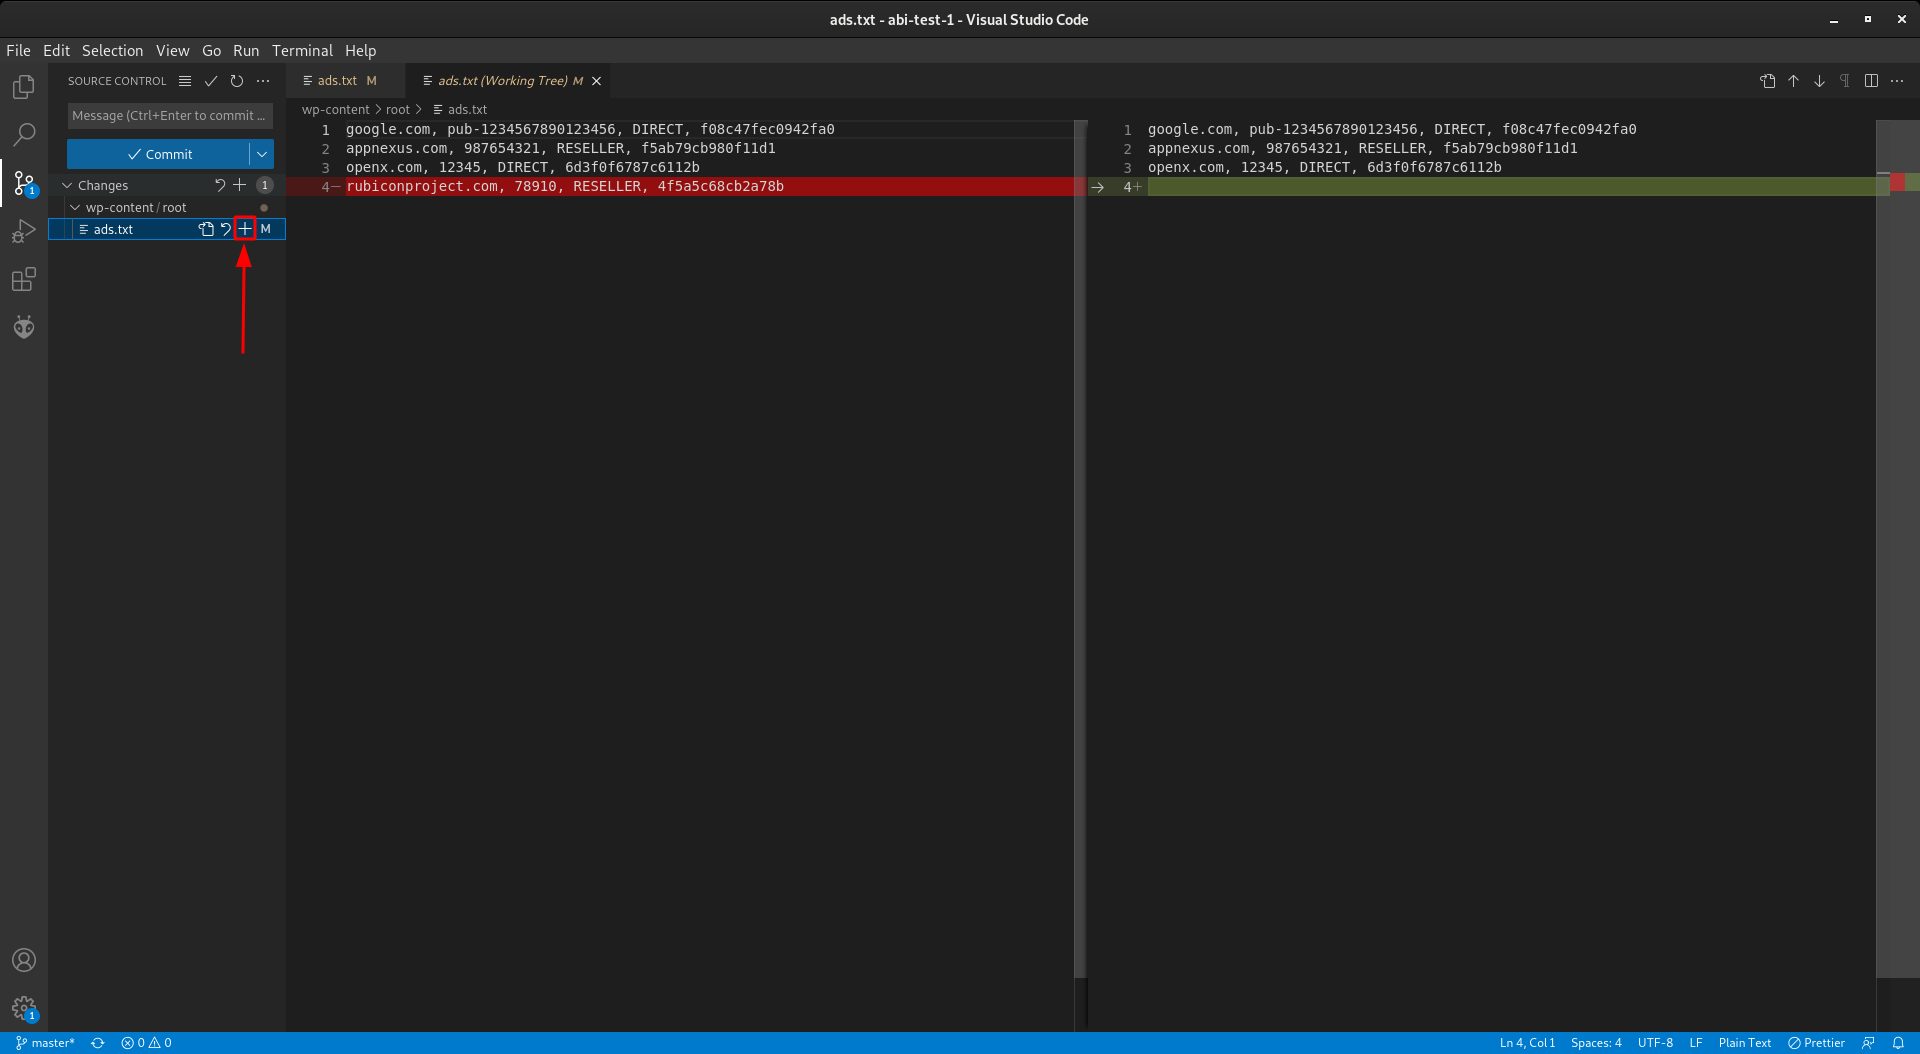This screenshot has width=1920, height=1054.
Task: Change indentation Spaces: 4
Action: pyautogui.click(x=1596, y=1043)
